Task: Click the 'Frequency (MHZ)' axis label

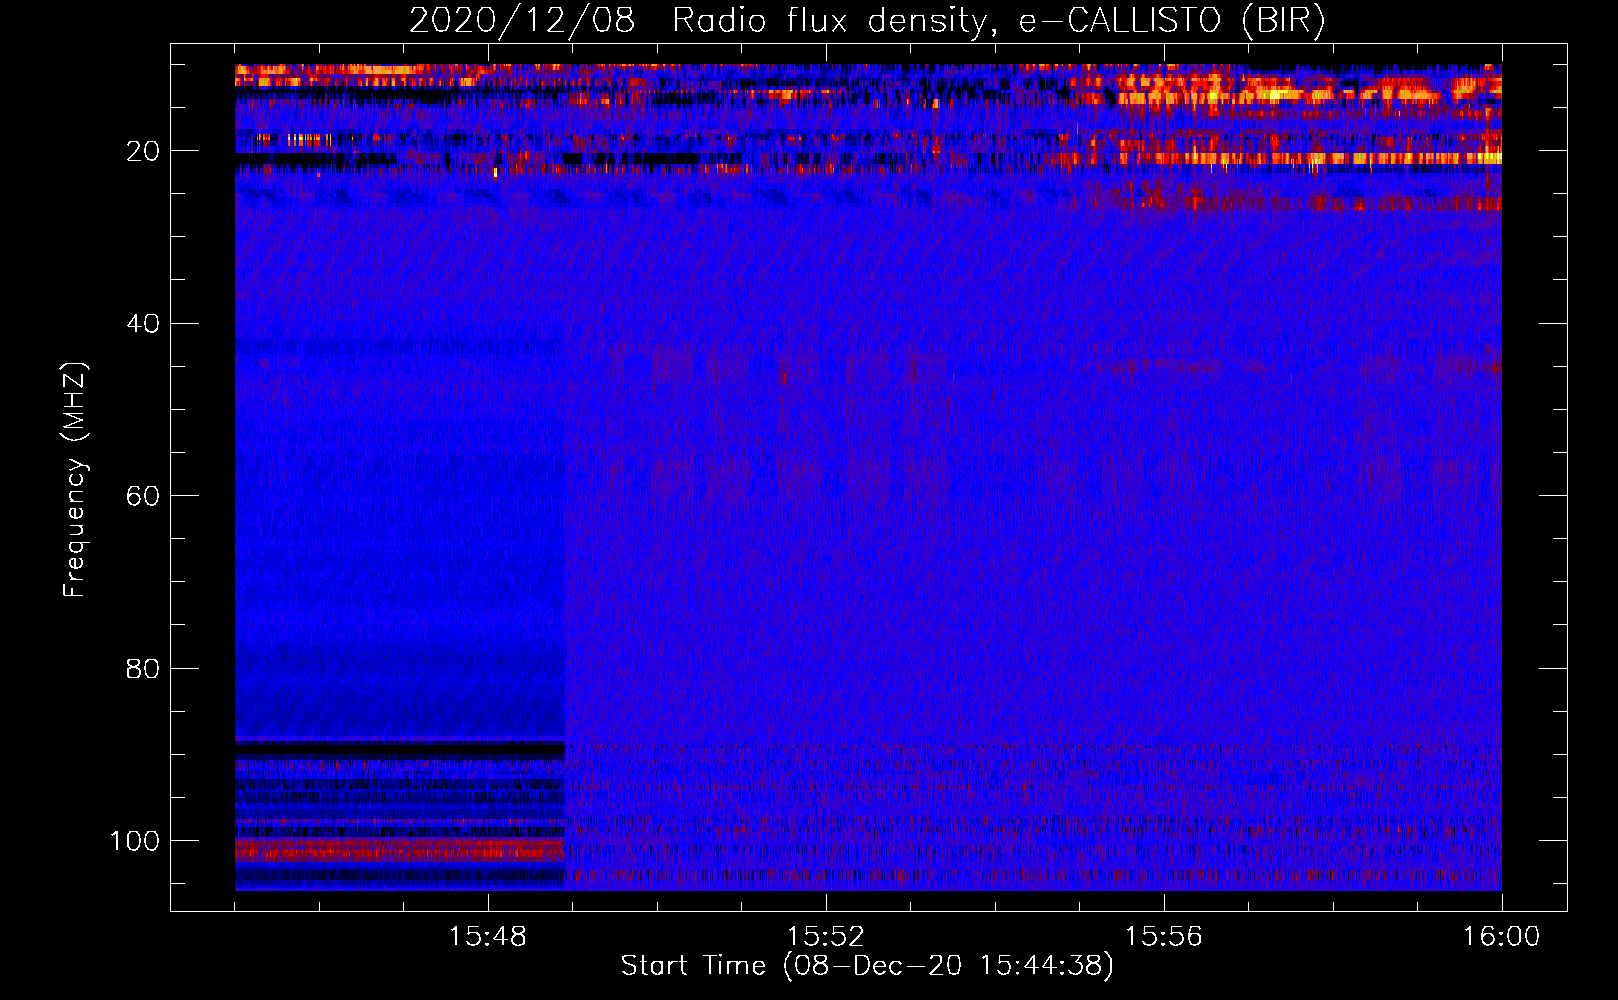Action: tap(75, 479)
